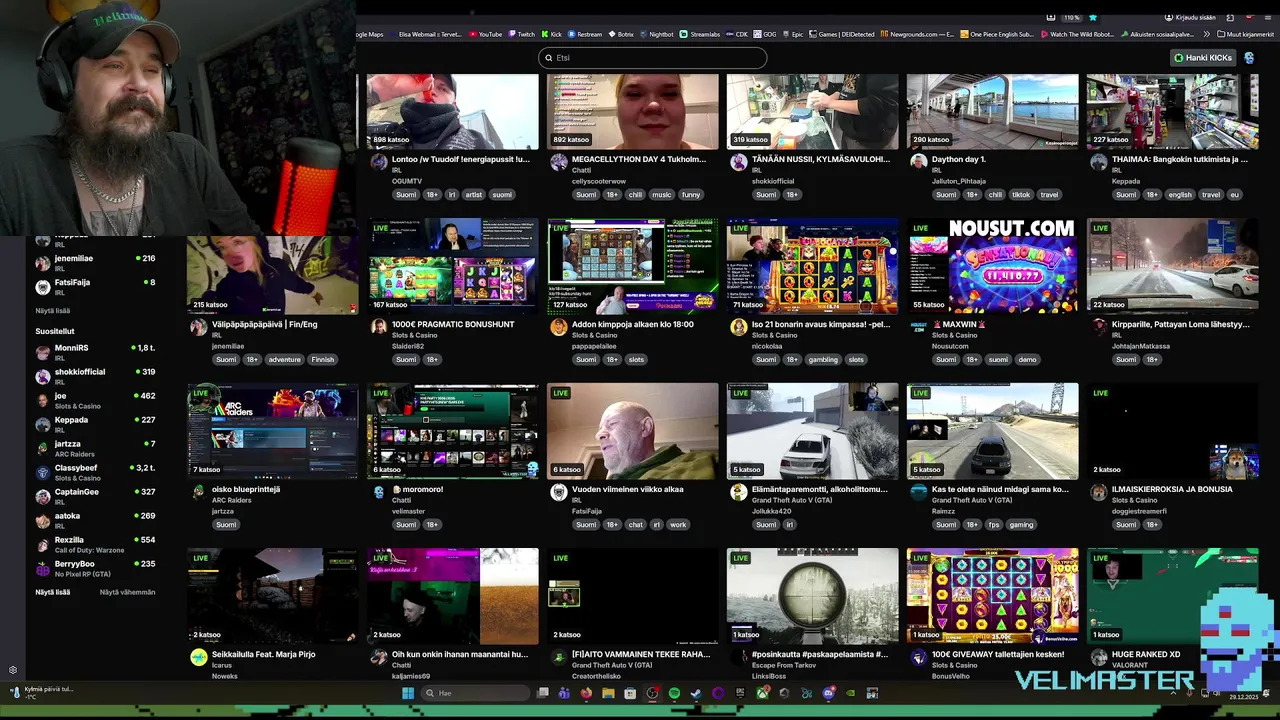Open Discord from the taskbar

pyautogui.click(x=828, y=693)
